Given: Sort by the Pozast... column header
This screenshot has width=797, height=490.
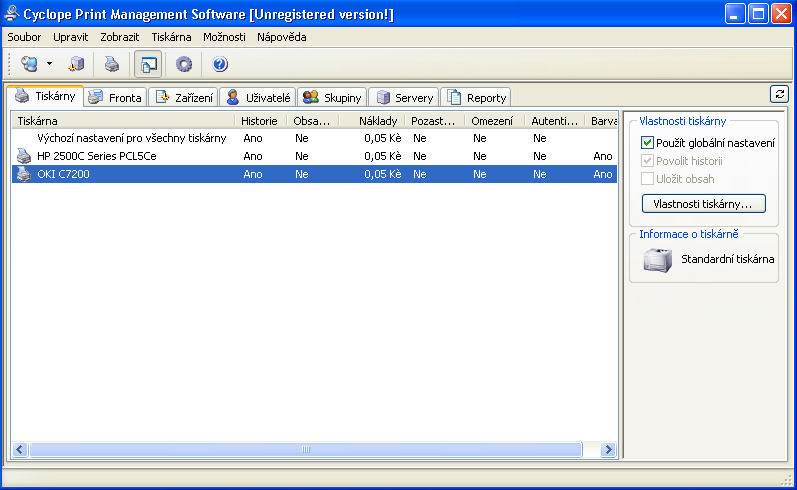Looking at the screenshot, I should coord(435,121).
